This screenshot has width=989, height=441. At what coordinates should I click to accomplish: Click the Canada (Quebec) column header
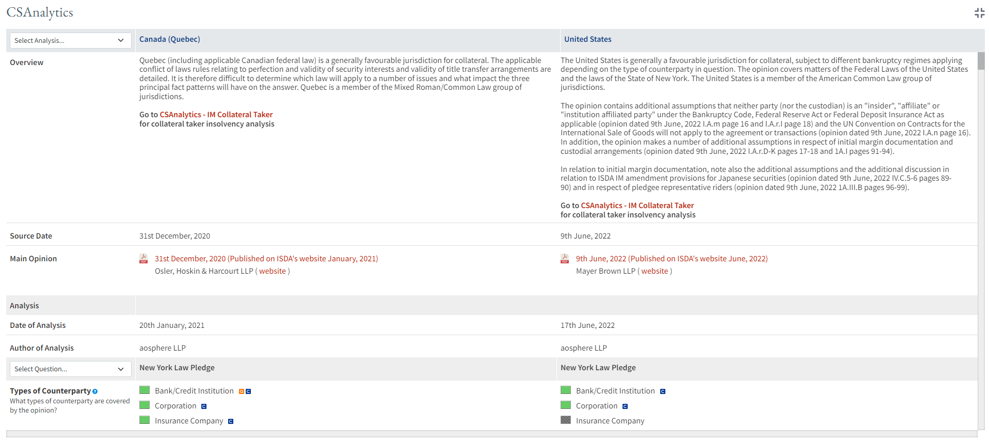point(169,40)
